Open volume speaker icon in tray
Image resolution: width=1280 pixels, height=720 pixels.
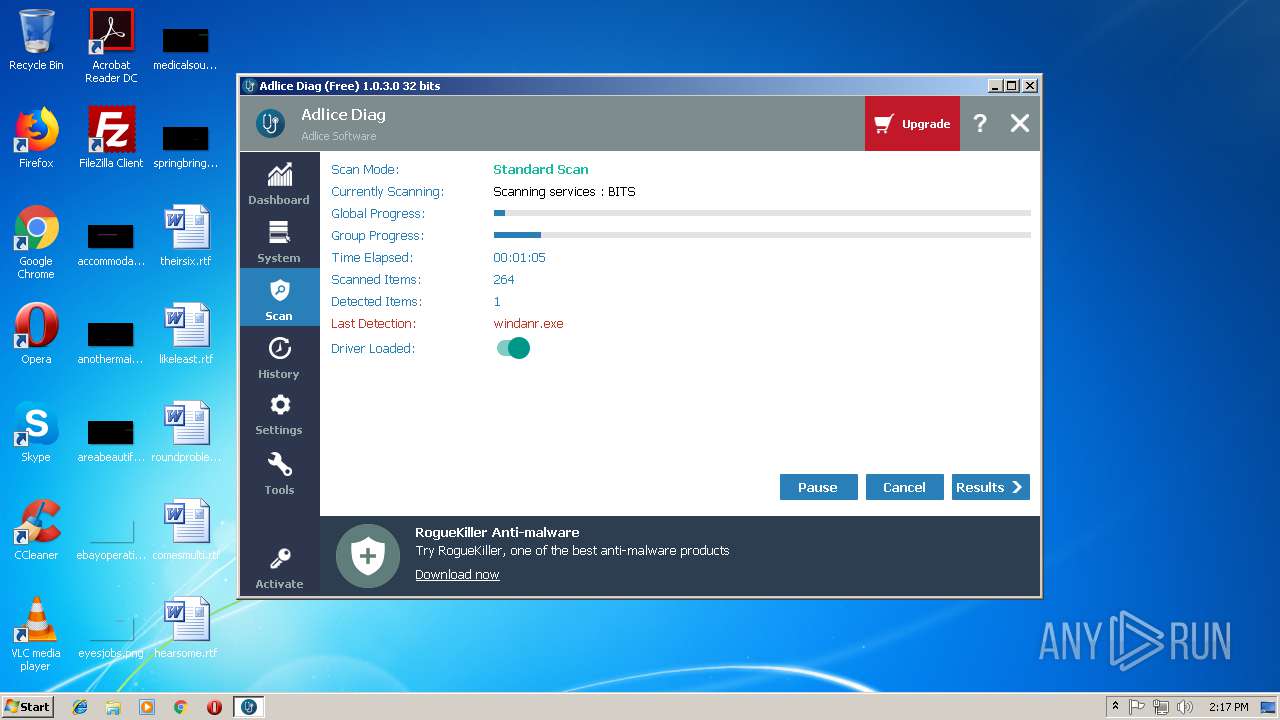pyautogui.click(x=1185, y=707)
